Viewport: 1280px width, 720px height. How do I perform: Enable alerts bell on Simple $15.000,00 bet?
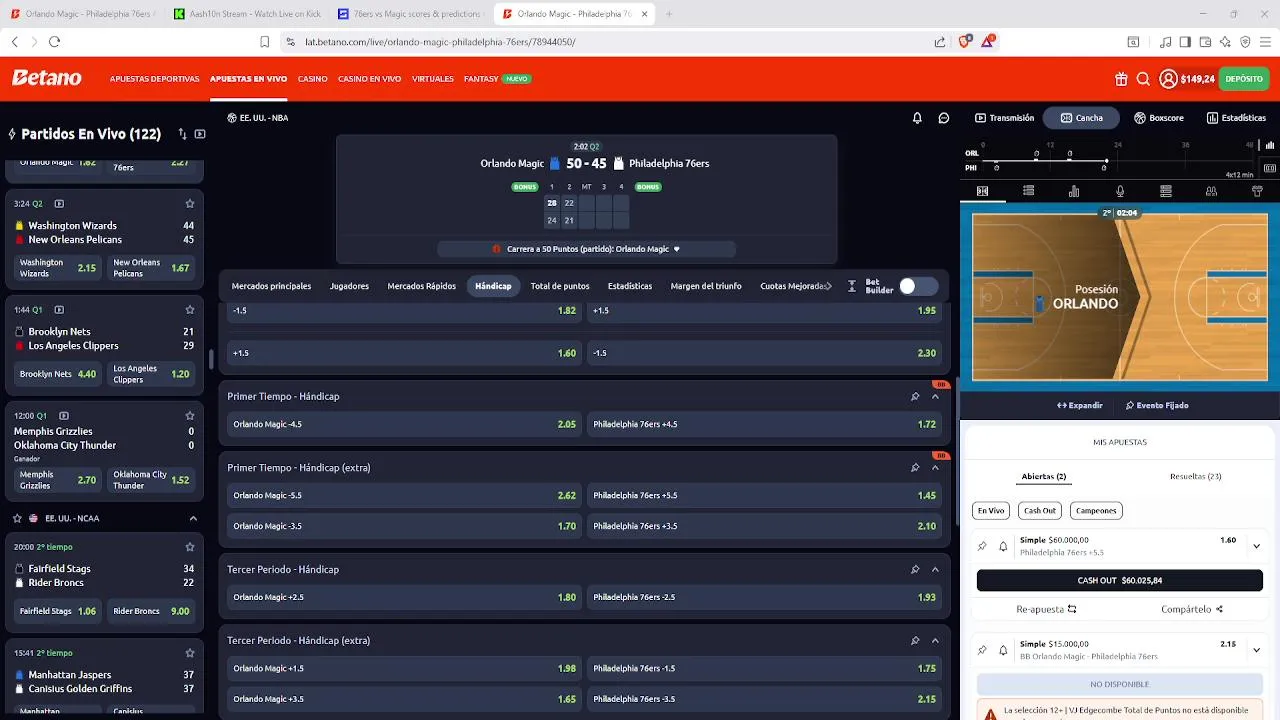pos(1003,650)
